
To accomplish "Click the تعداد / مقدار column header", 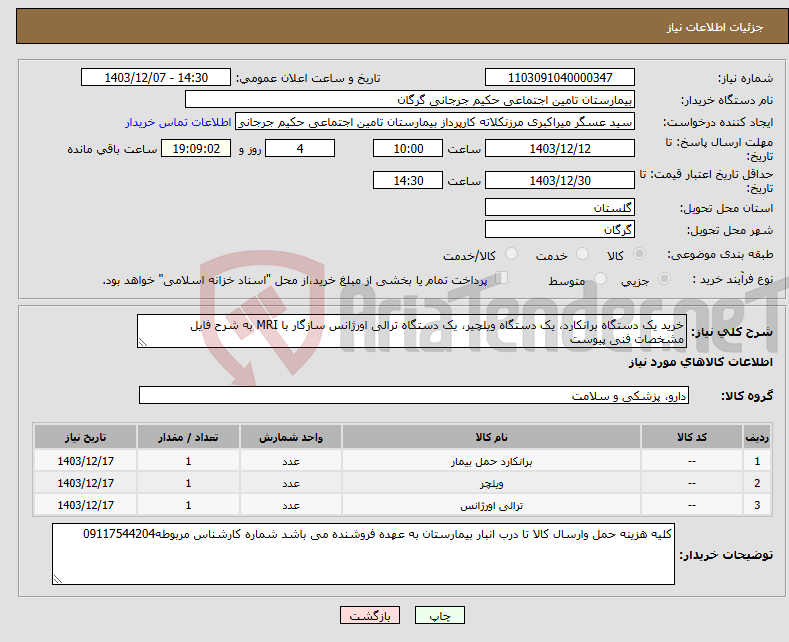I will (x=188, y=437).
